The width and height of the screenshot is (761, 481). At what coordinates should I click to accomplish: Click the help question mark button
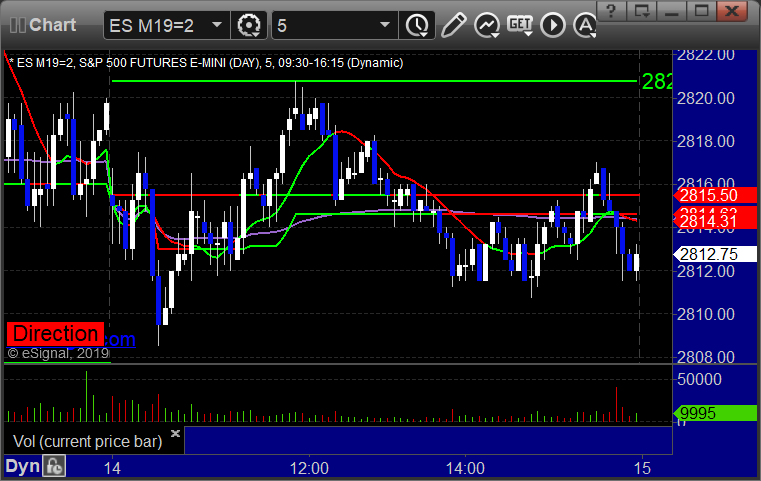point(612,11)
